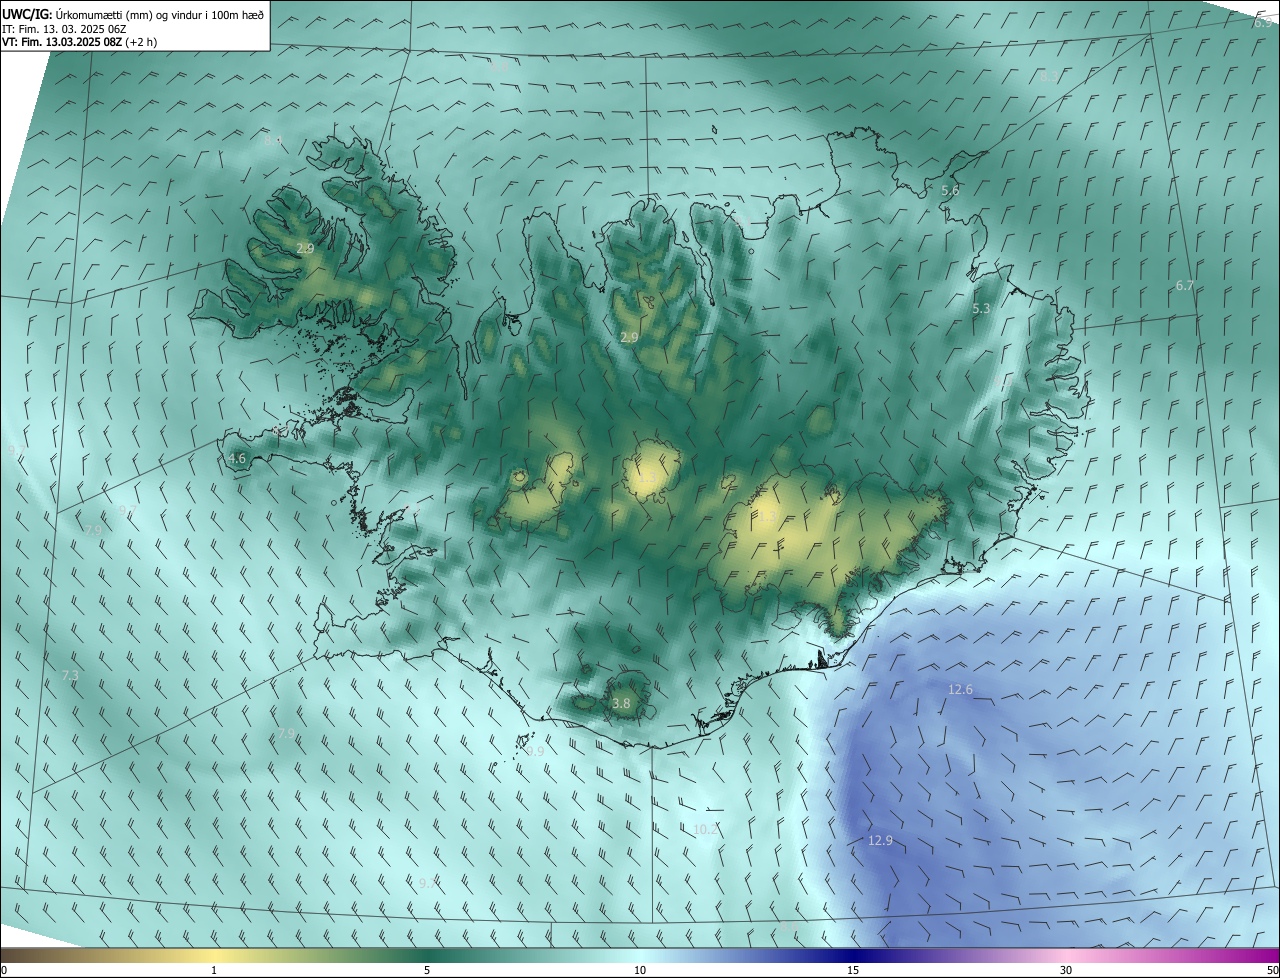Click the valid time 'VT: Fim. 13.03.2025 08Z (+2 h)'
1280x978 pixels.
point(80,42)
